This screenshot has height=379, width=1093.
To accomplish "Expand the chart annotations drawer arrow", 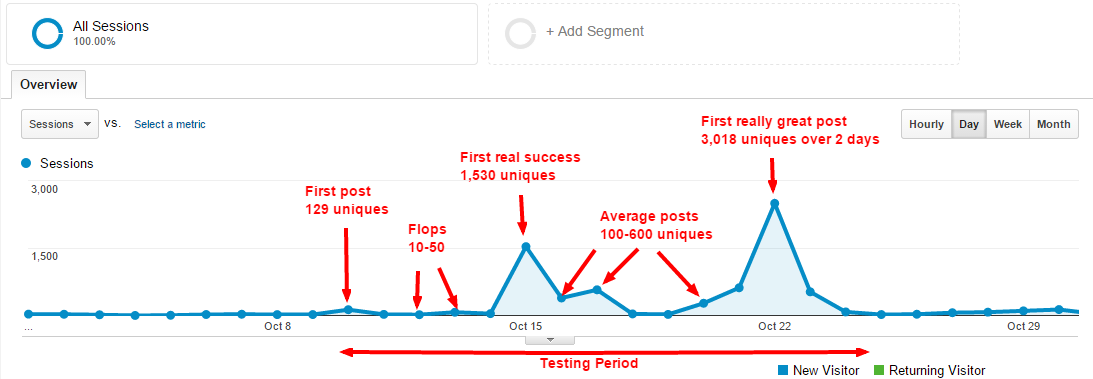I will [x=550, y=340].
